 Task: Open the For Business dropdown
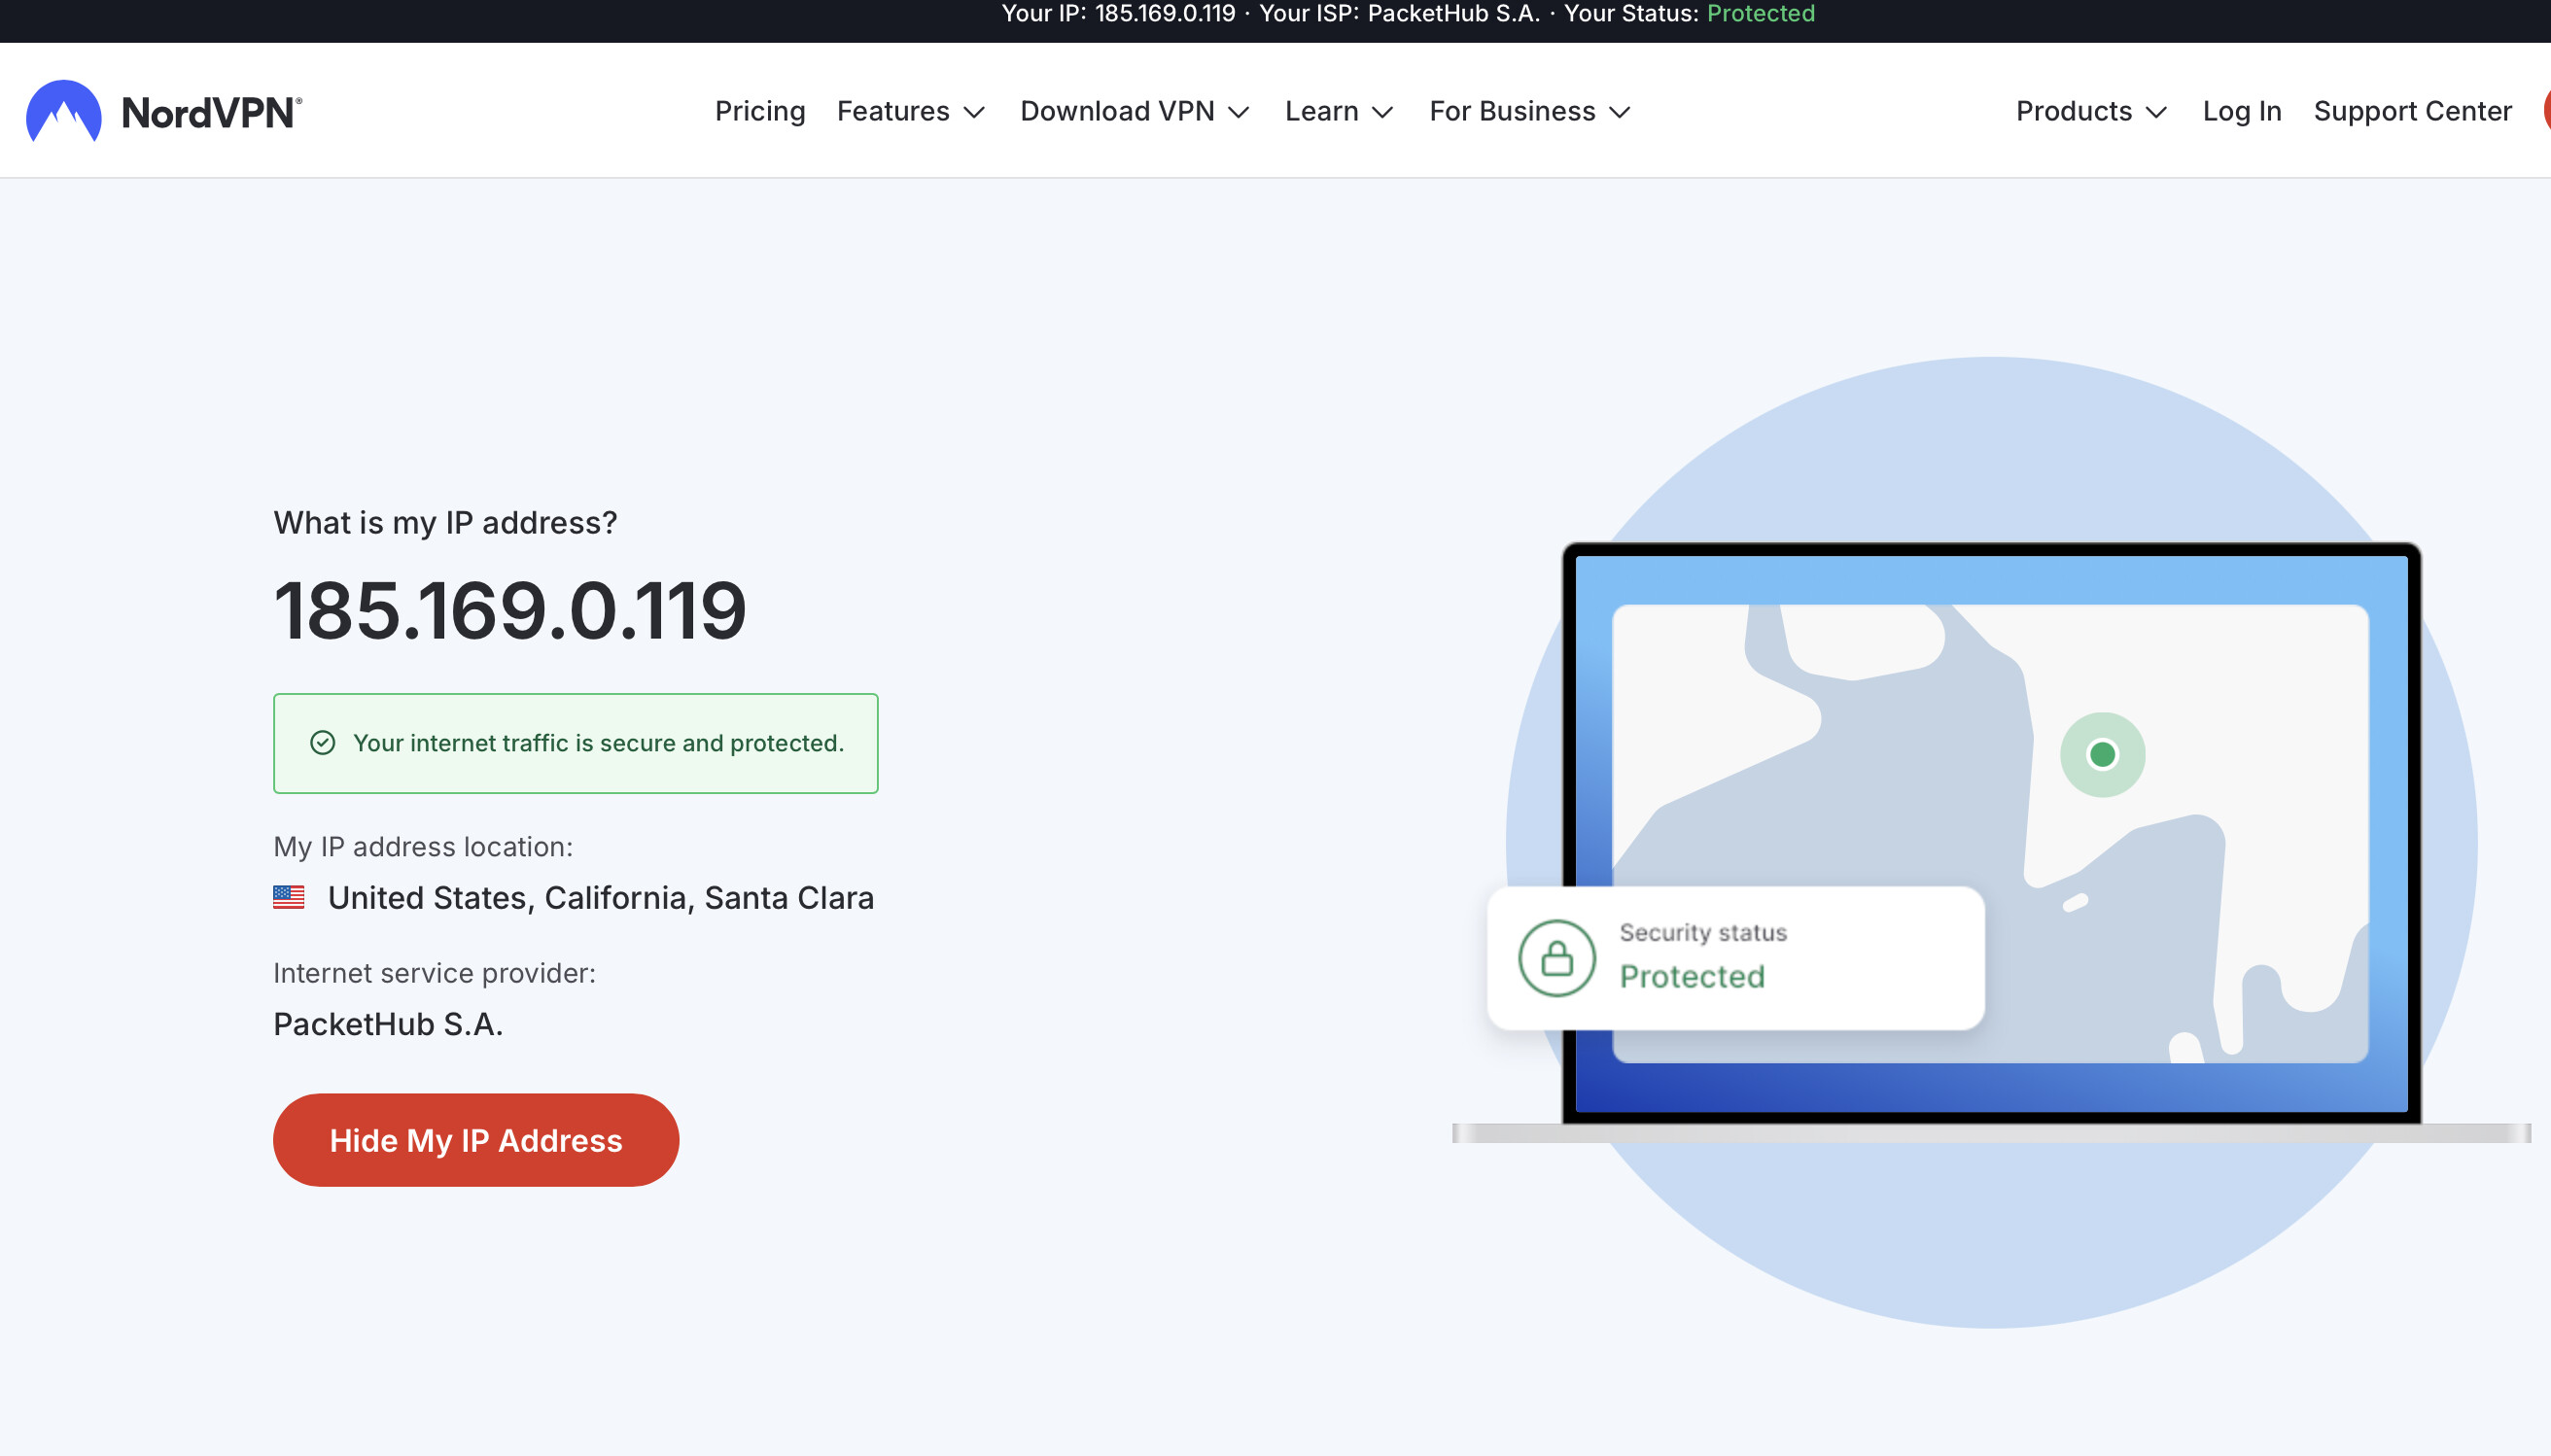point(1529,111)
